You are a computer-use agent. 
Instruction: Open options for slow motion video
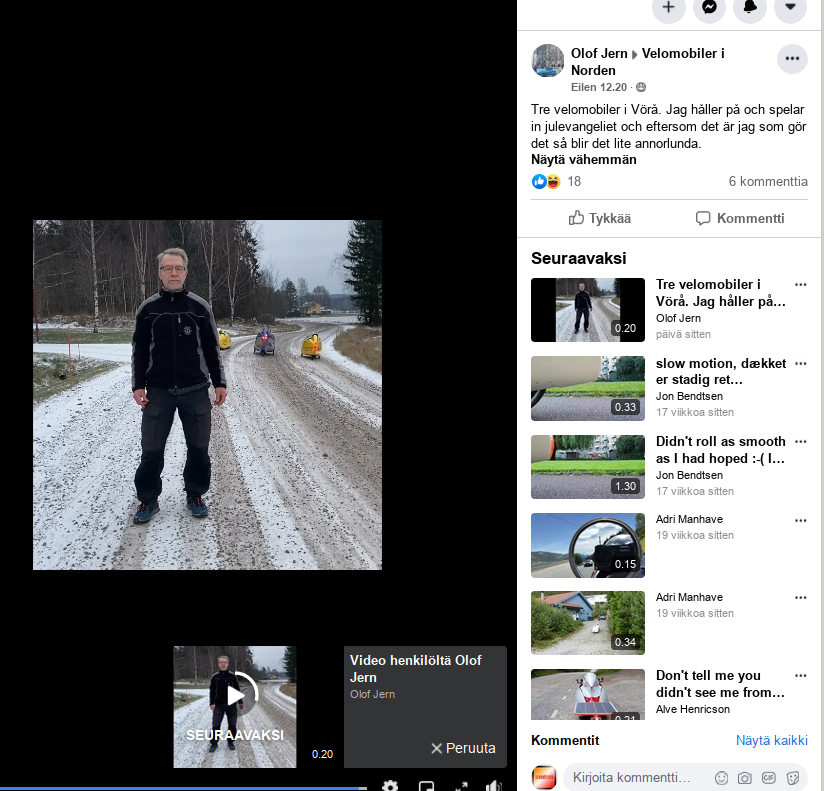click(800, 364)
